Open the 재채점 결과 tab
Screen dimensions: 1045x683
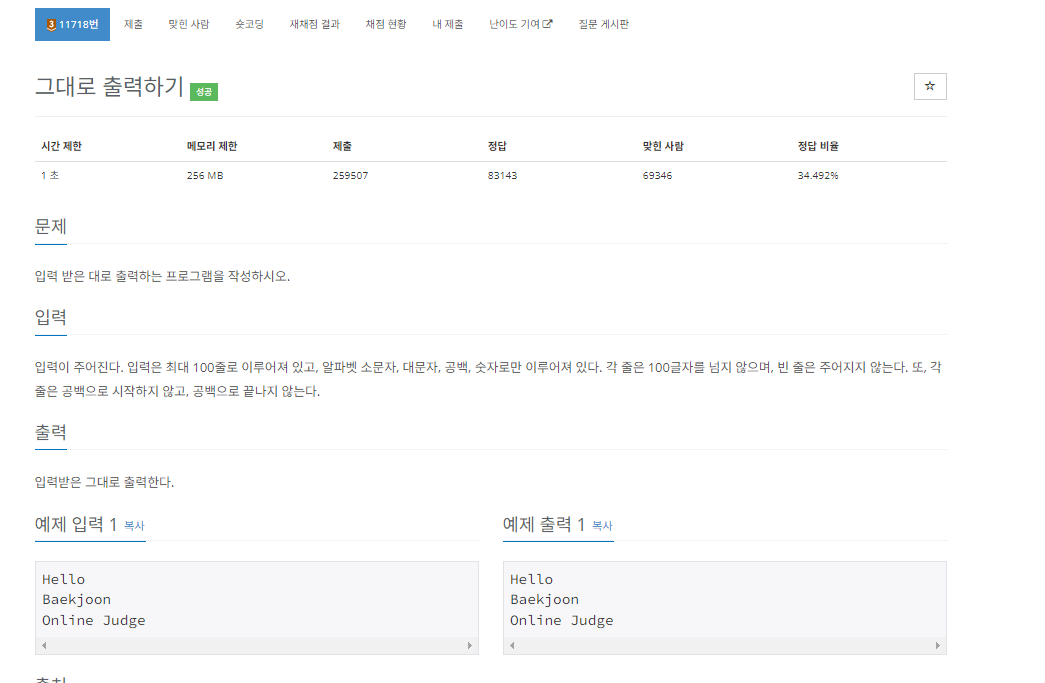coord(315,25)
